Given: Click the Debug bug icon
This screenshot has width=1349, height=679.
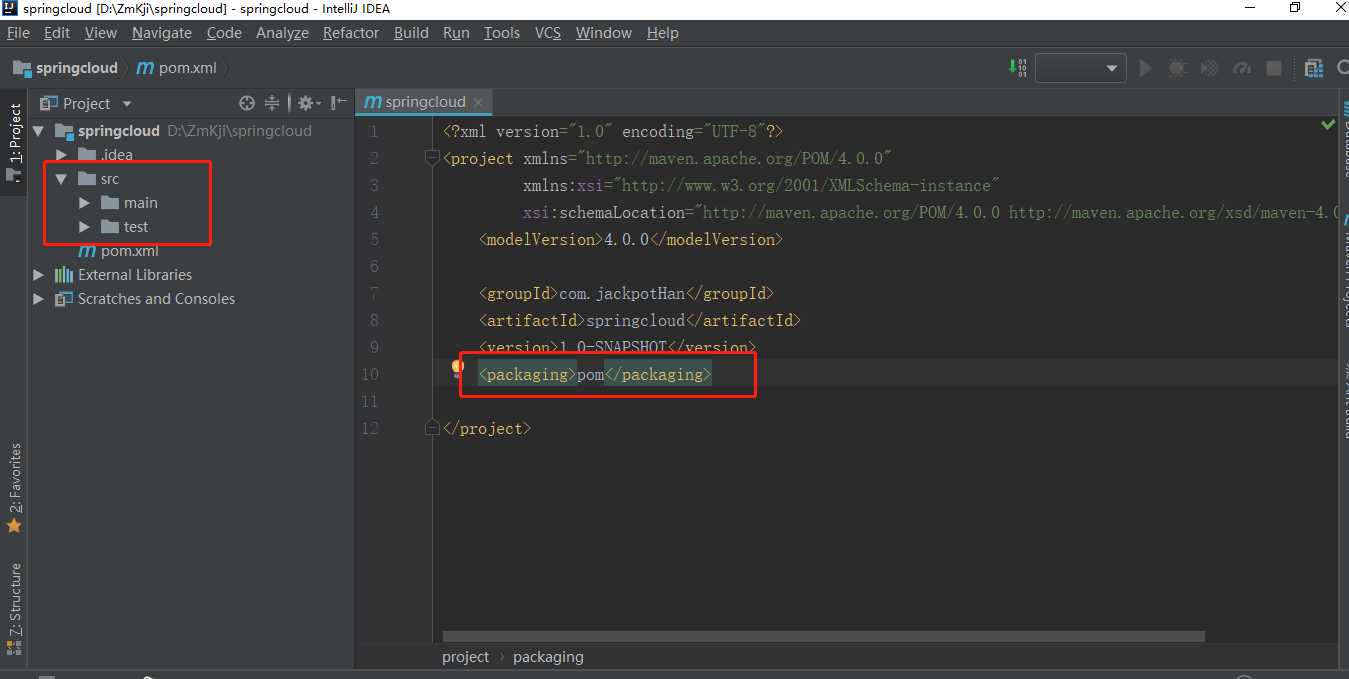Looking at the screenshot, I should pyautogui.click(x=1178, y=68).
